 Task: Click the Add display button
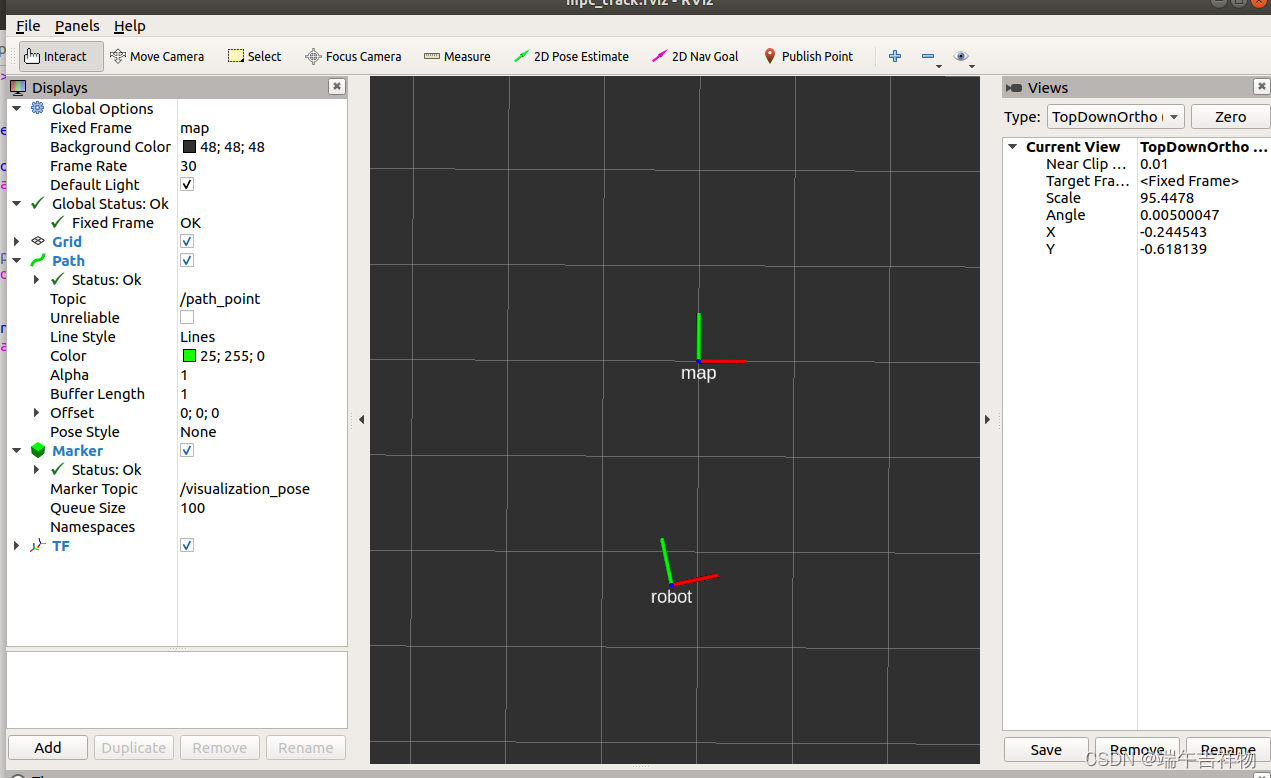(x=48, y=747)
